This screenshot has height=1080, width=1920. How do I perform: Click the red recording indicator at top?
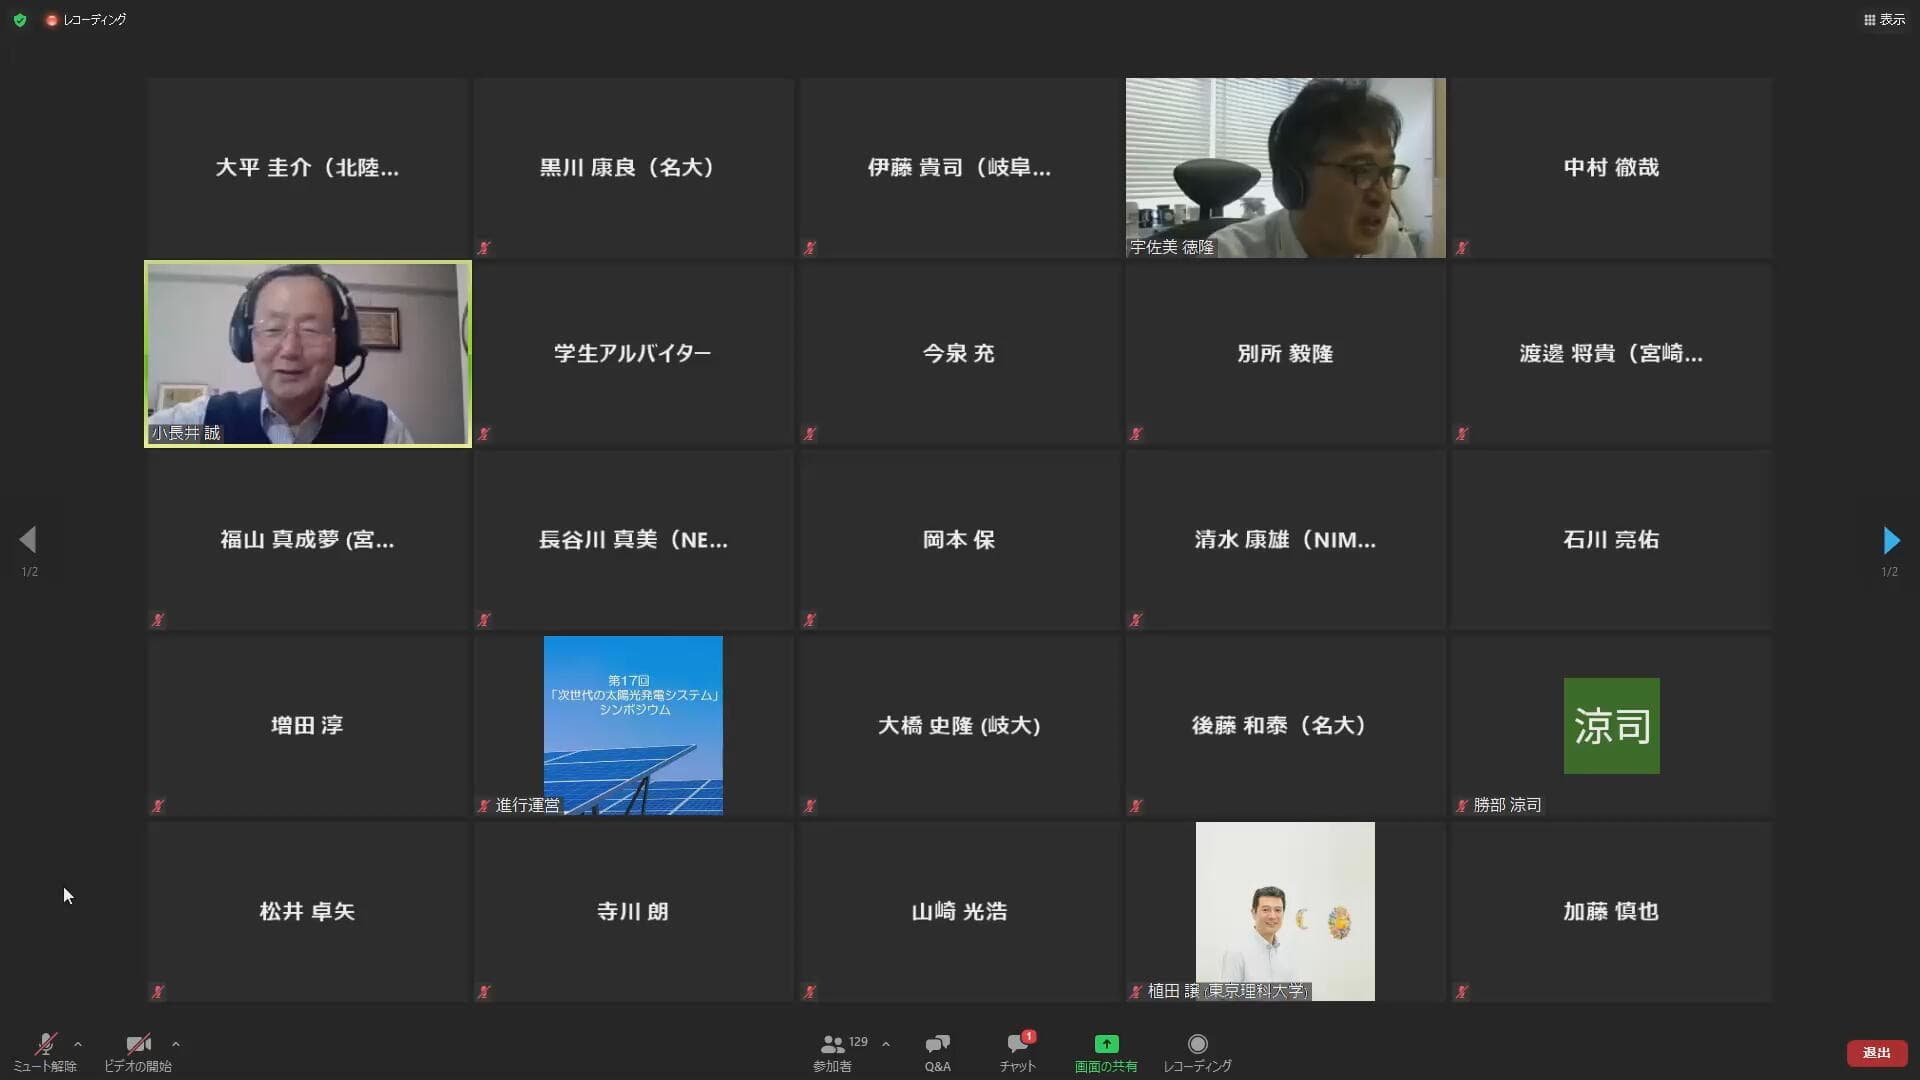pyautogui.click(x=52, y=20)
